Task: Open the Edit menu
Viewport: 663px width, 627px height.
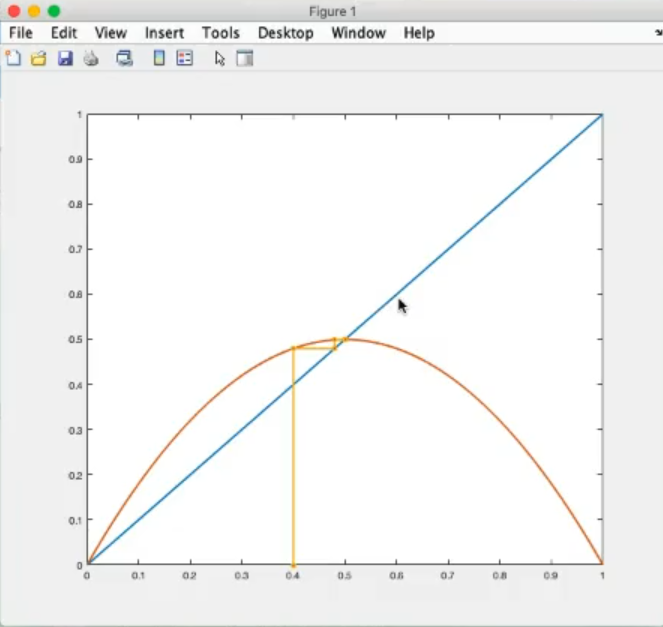Action: [64, 33]
